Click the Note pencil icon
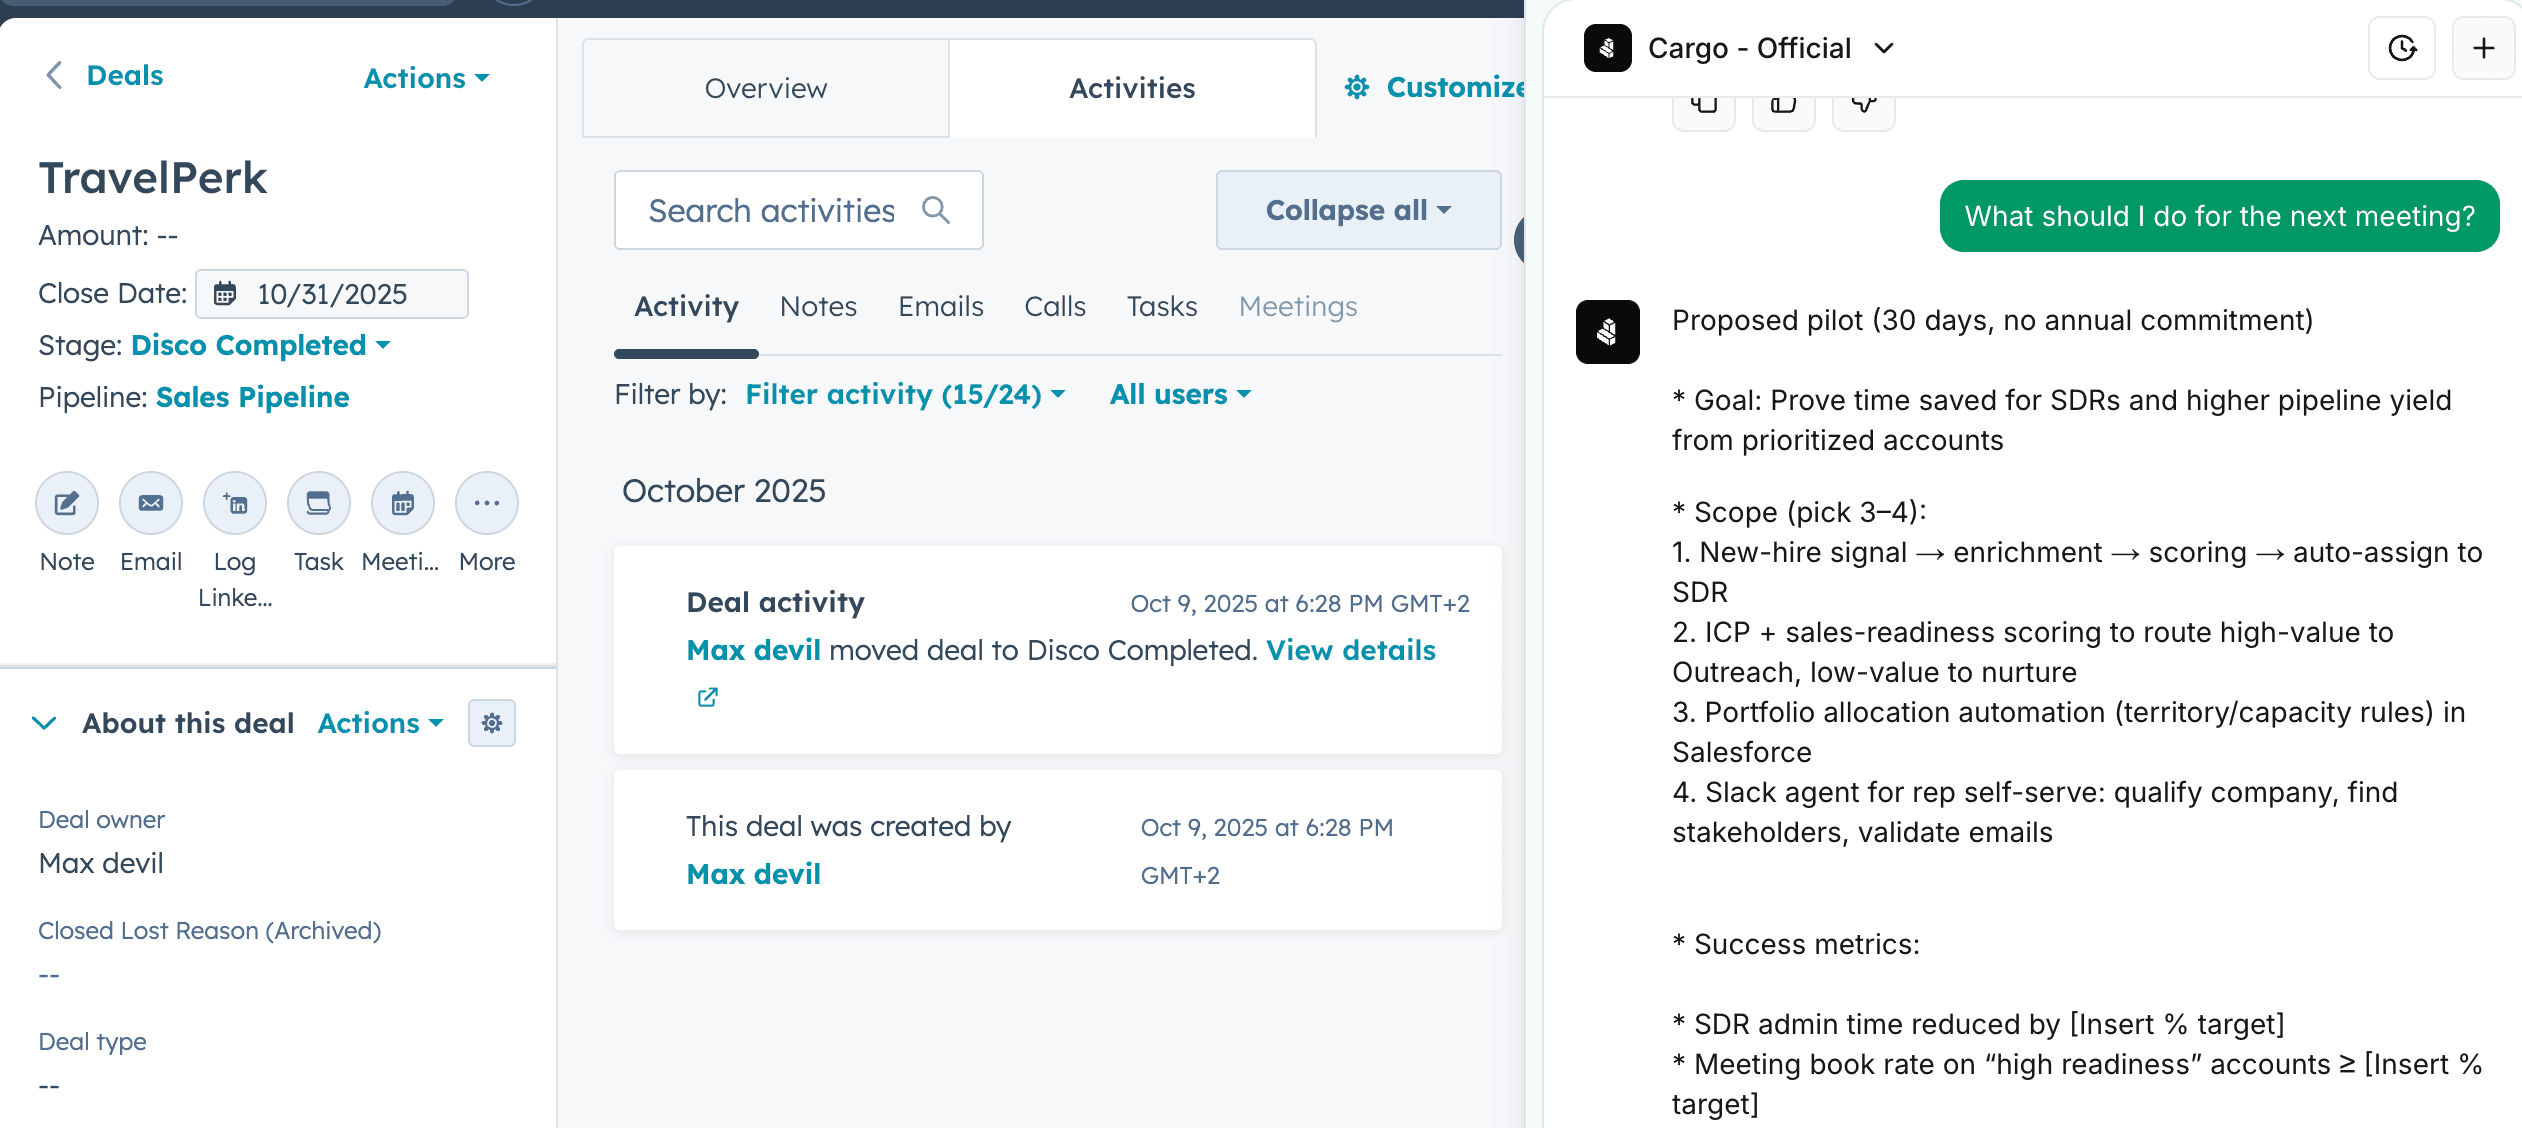This screenshot has height=1128, width=2522. click(67, 503)
